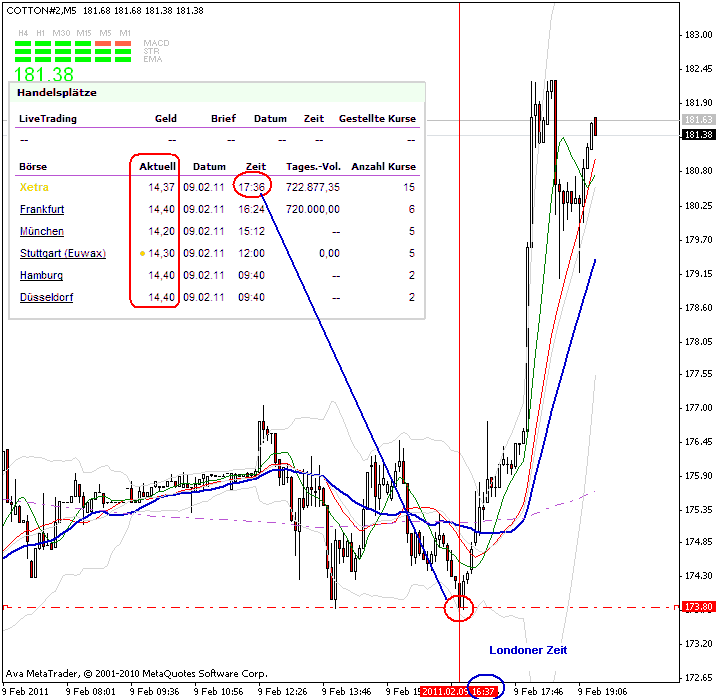
Task: Click the yellow dot beside Stuttgart price
Action: point(143,254)
